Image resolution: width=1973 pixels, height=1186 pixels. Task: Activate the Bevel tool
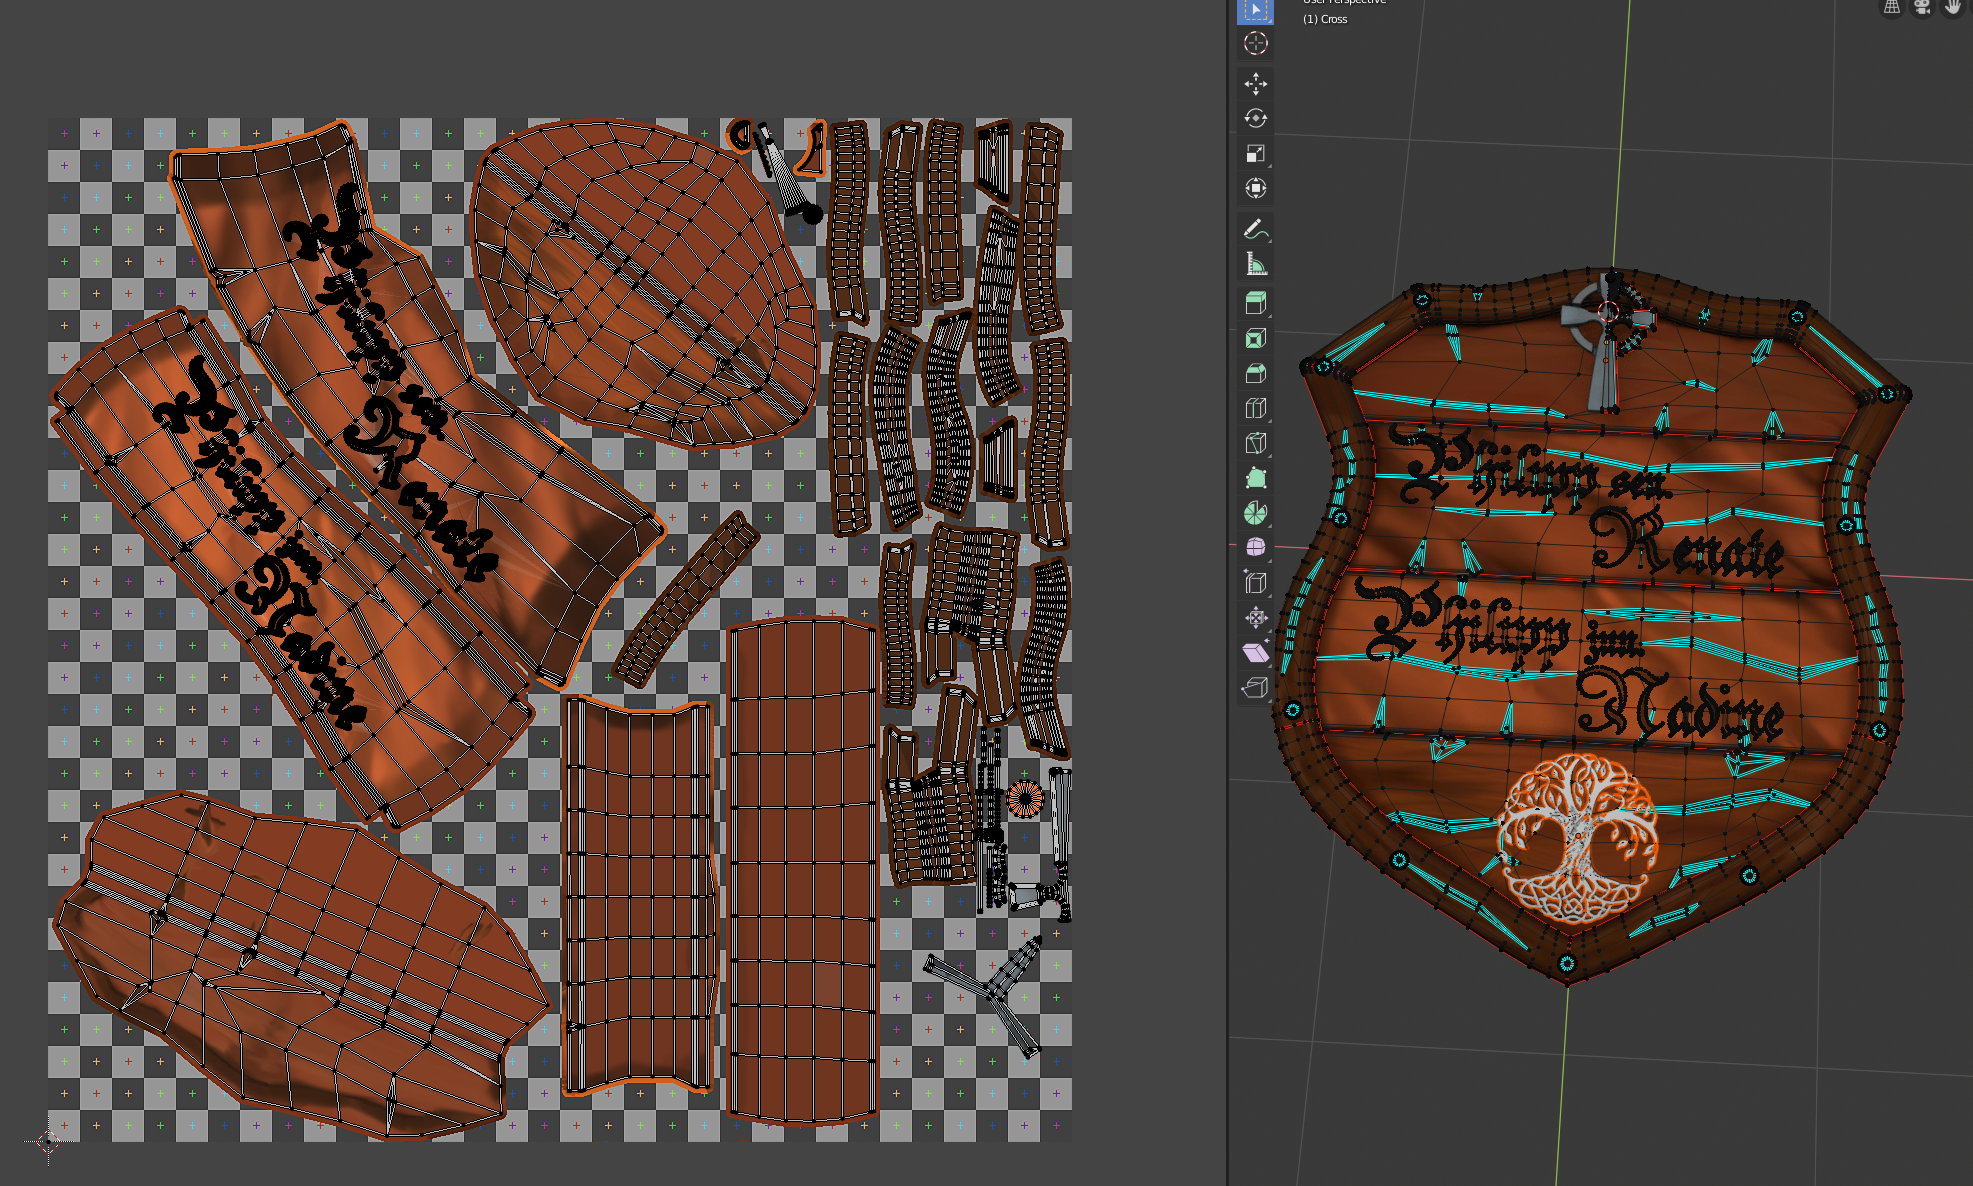tap(1255, 373)
